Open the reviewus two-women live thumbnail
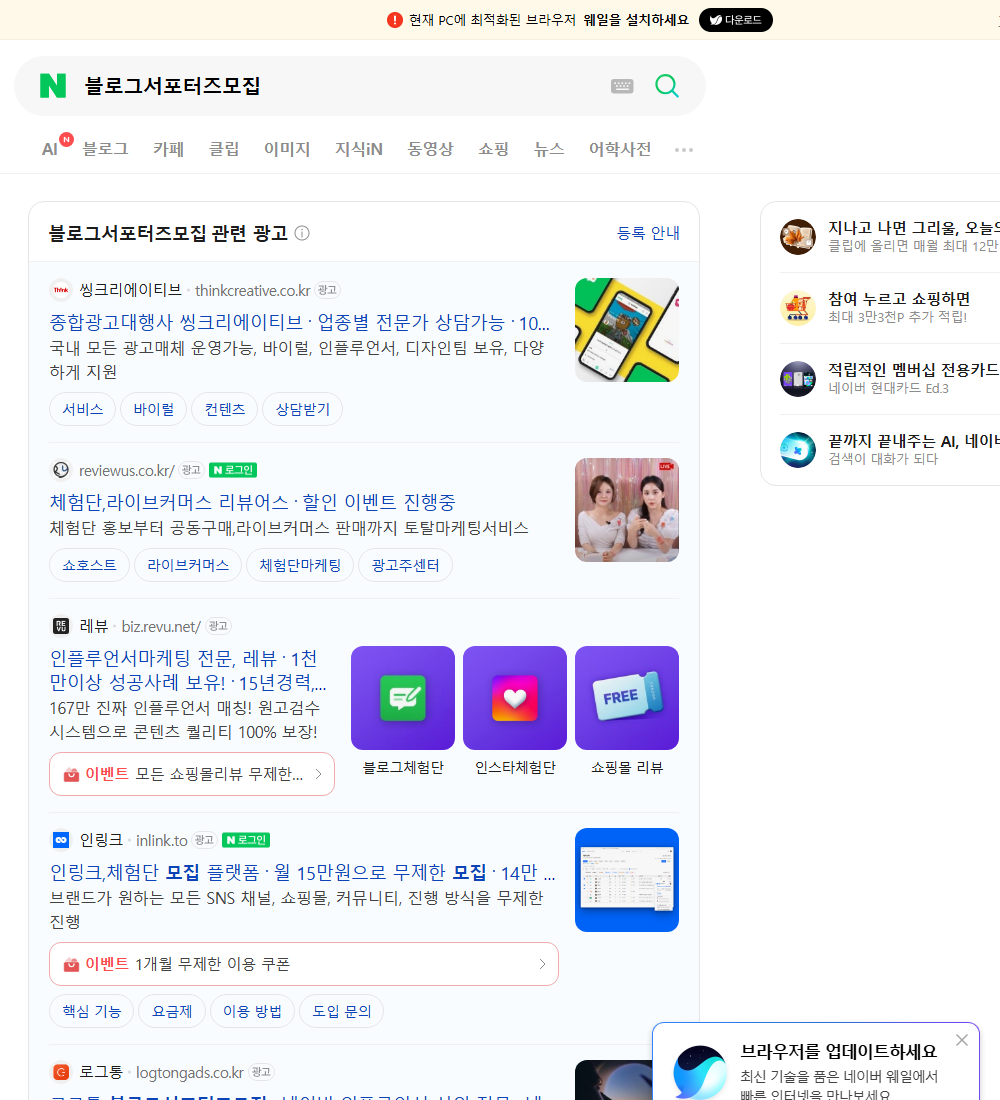The image size is (1000, 1100). coord(627,510)
